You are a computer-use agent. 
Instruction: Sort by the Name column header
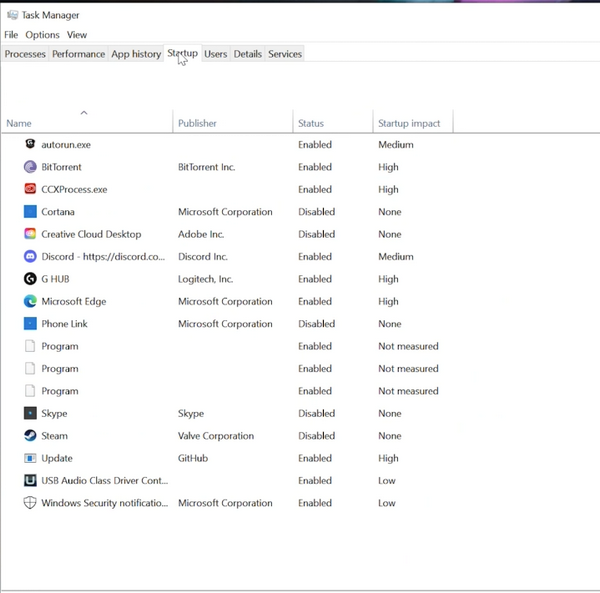click(x=19, y=123)
